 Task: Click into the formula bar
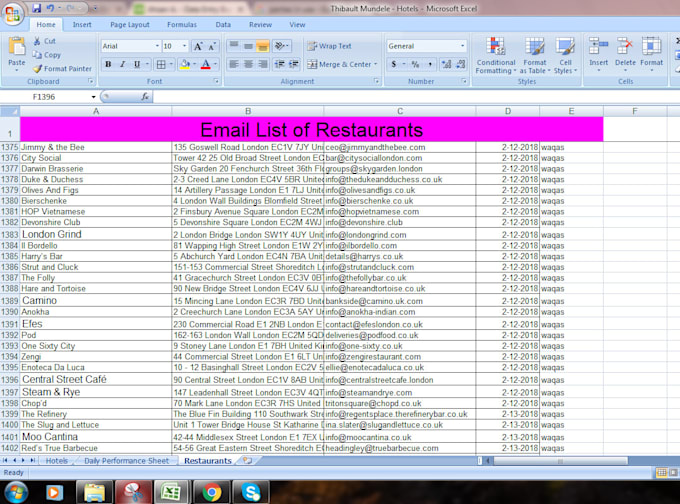[415, 97]
